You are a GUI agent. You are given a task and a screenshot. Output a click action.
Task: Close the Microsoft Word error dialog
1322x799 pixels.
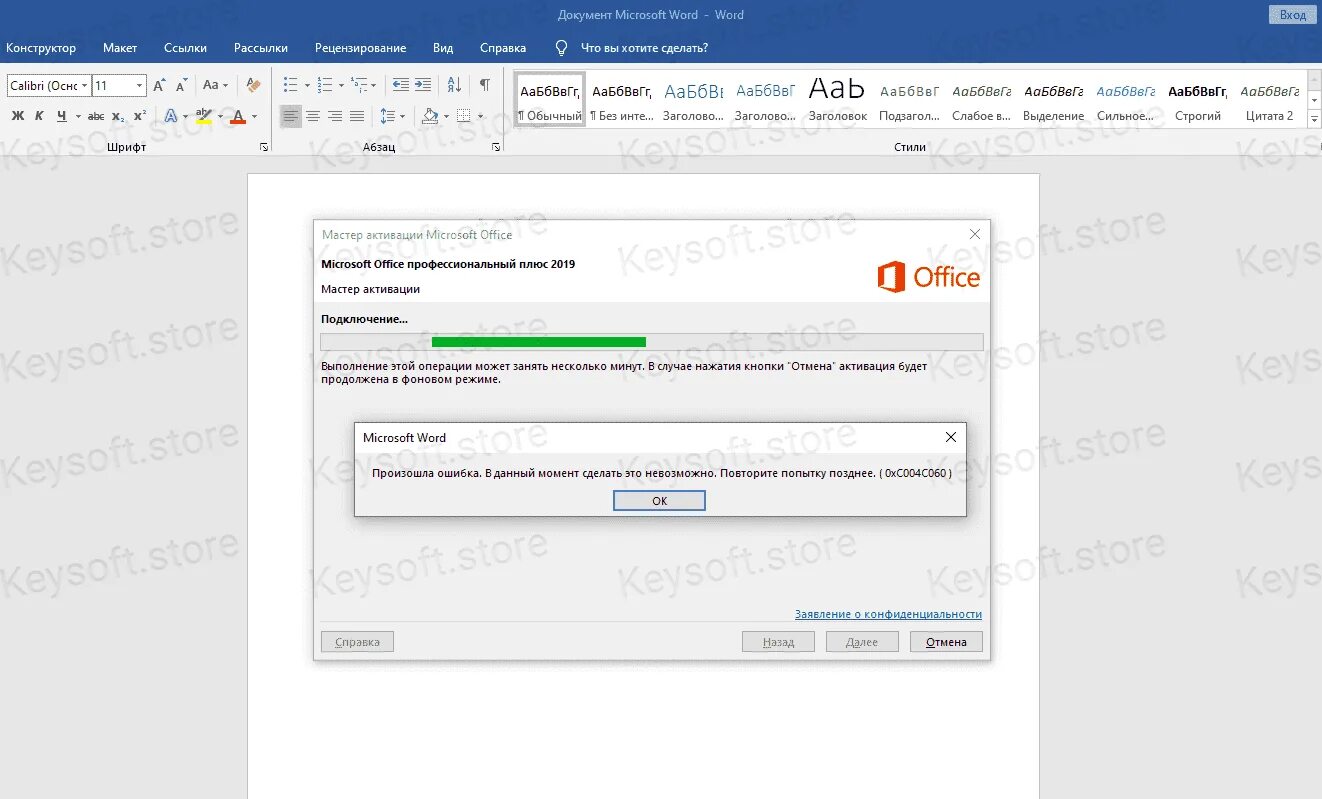point(951,437)
